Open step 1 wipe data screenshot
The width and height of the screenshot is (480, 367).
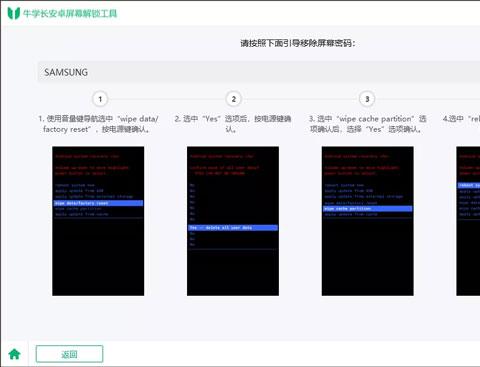coord(98,221)
